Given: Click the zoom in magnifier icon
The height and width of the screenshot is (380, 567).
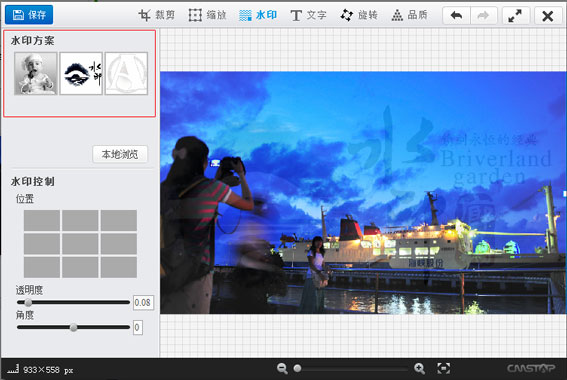Looking at the screenshot, I should click(419, 368).
